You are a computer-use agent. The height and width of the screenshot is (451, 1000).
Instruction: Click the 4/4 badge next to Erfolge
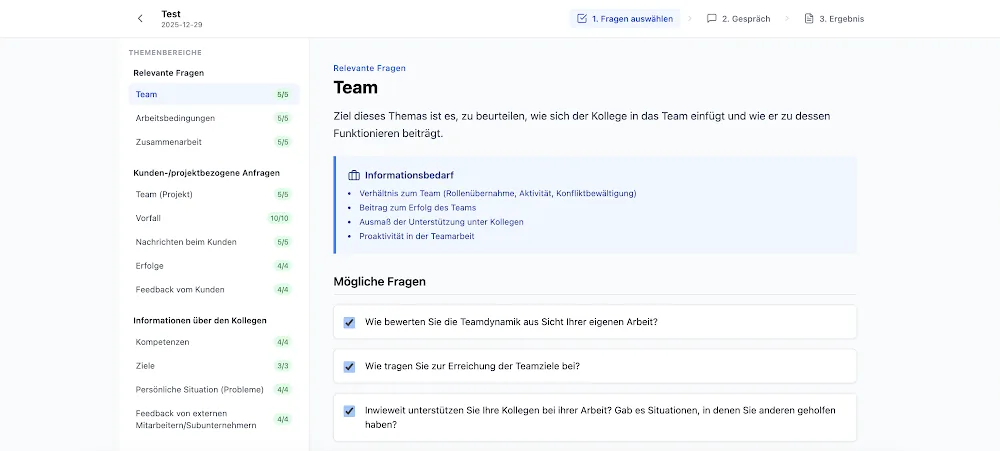pyautogui.click(x=283, y=266)
